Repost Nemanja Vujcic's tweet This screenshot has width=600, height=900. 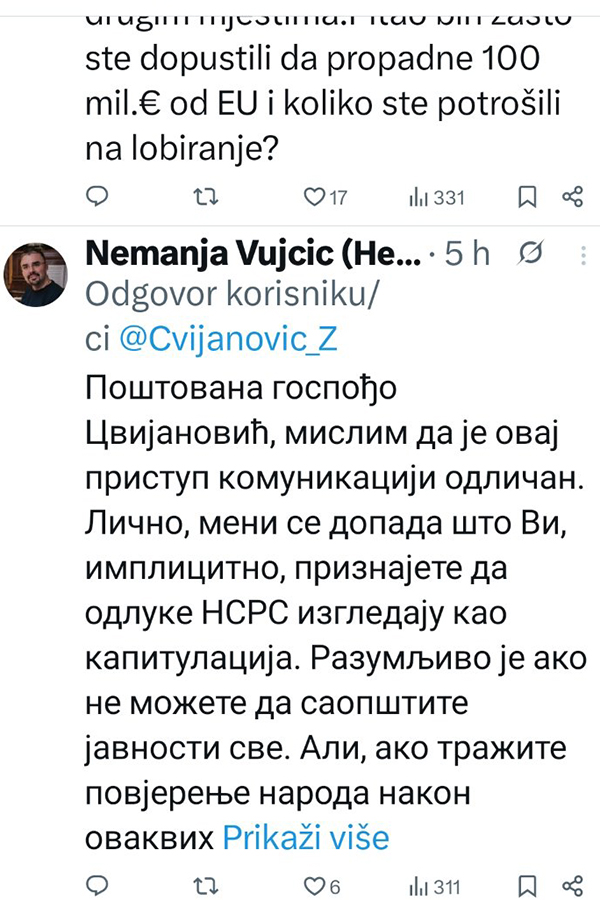click(206, 885)
